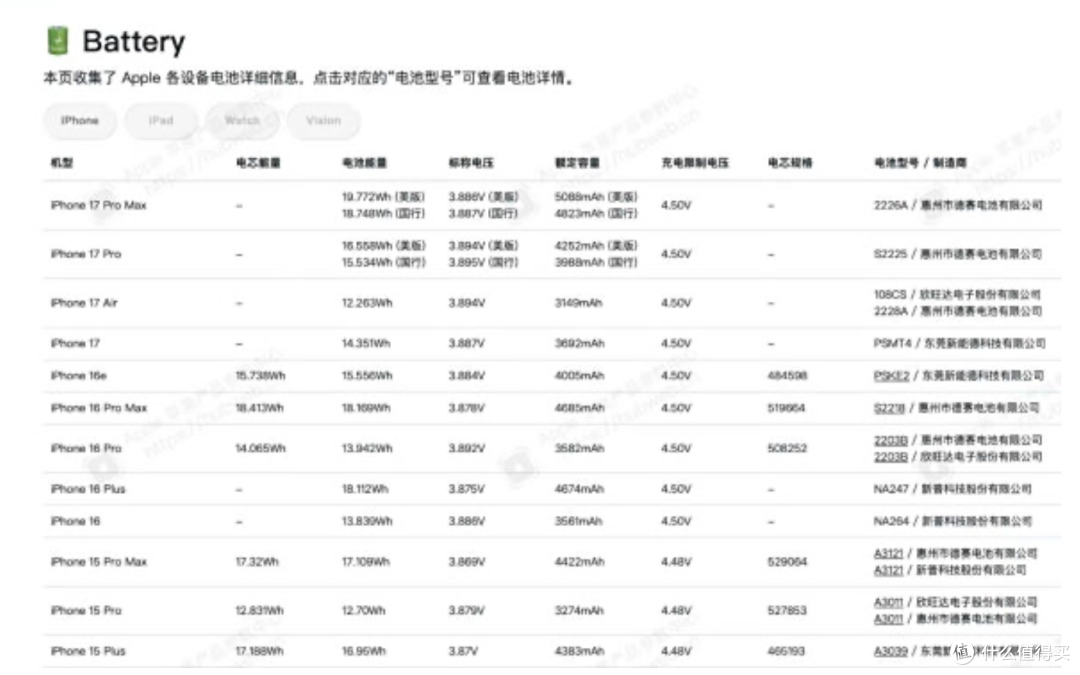This screenshot has width=1080, height=675.
Task: Click the 519664 cell spec value
Action: (x=786, y=408)
